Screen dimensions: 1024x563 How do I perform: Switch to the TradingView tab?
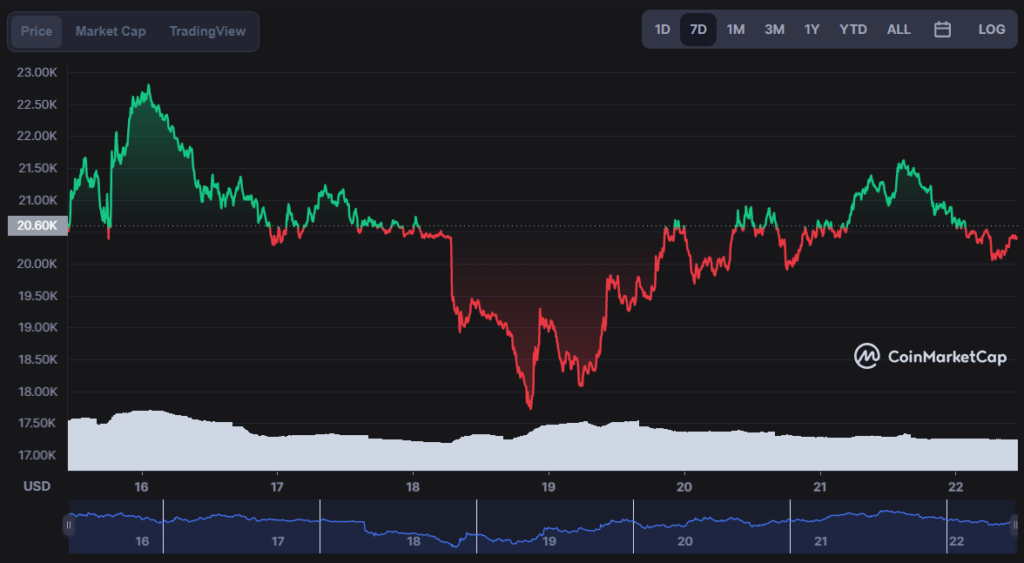click(207, 31)
